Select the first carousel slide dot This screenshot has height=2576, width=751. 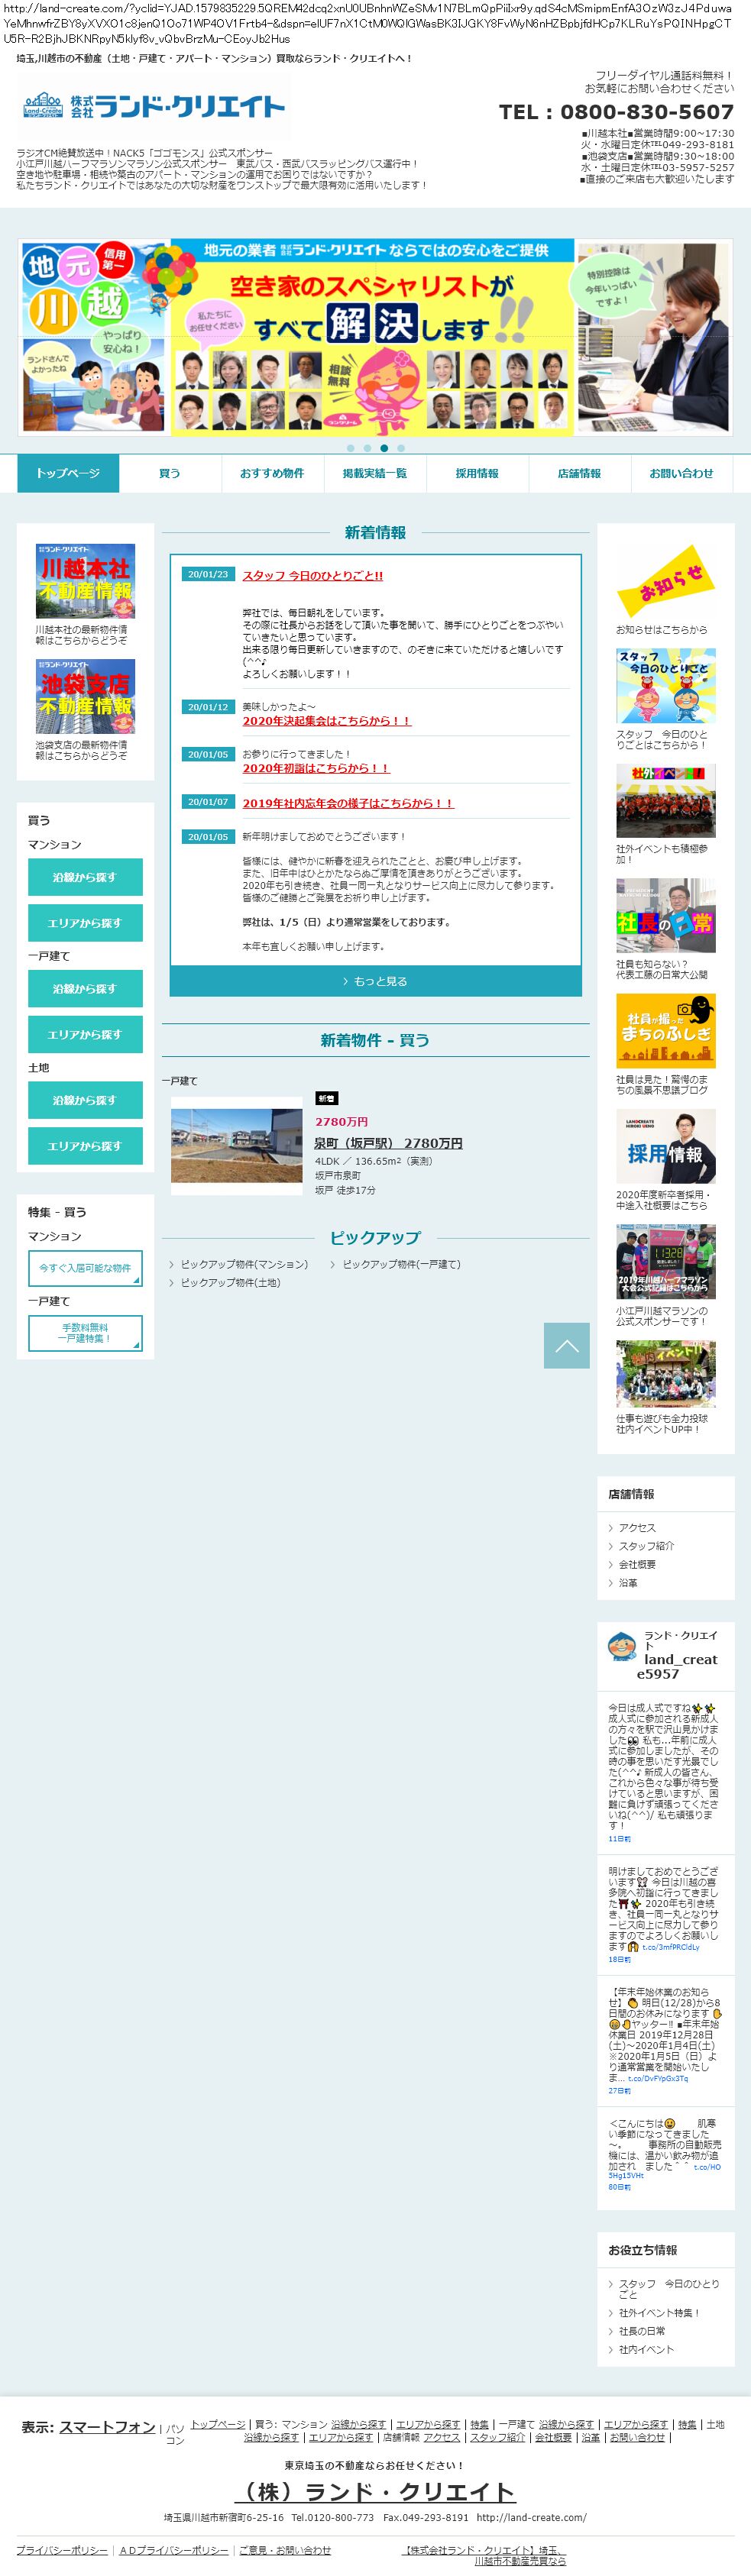coord(351,448)
